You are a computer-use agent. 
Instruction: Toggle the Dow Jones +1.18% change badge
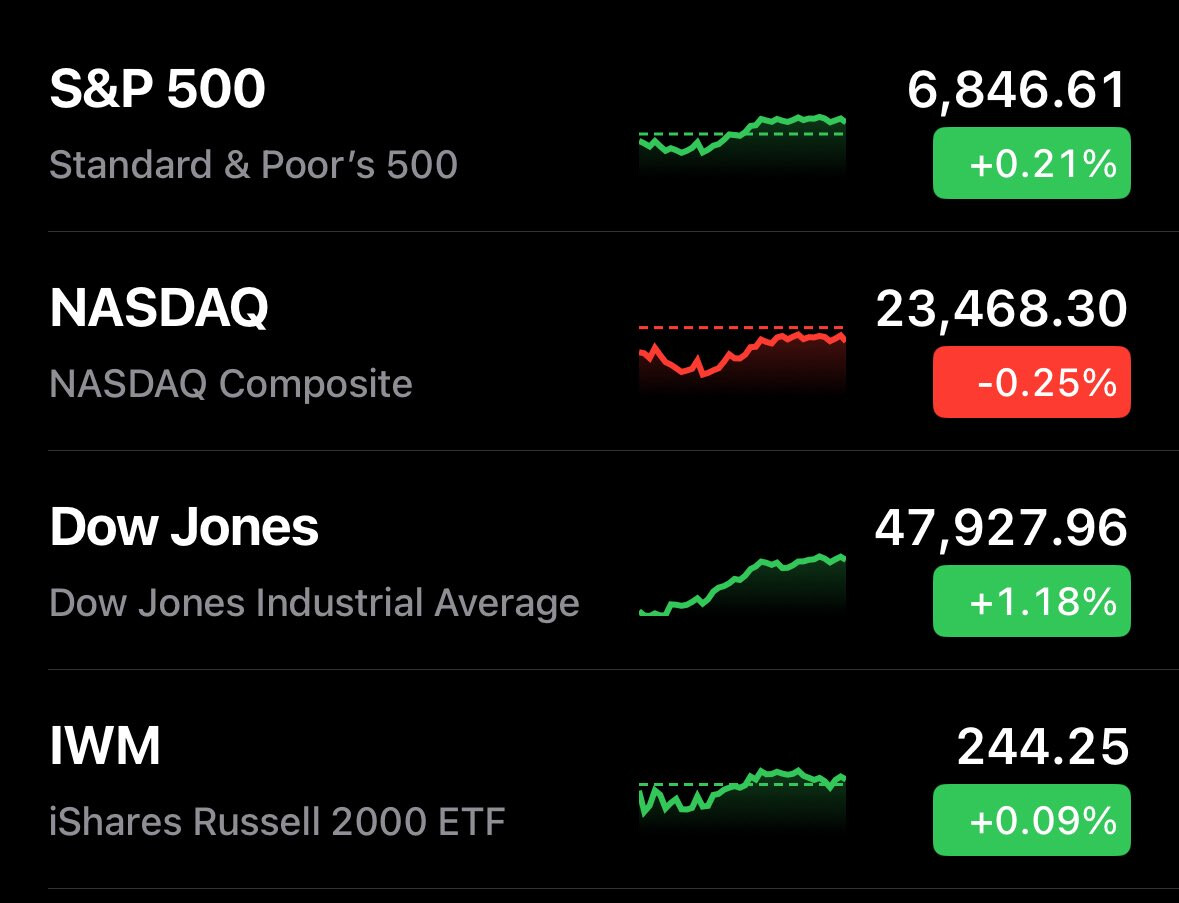tap(1031, 601)
